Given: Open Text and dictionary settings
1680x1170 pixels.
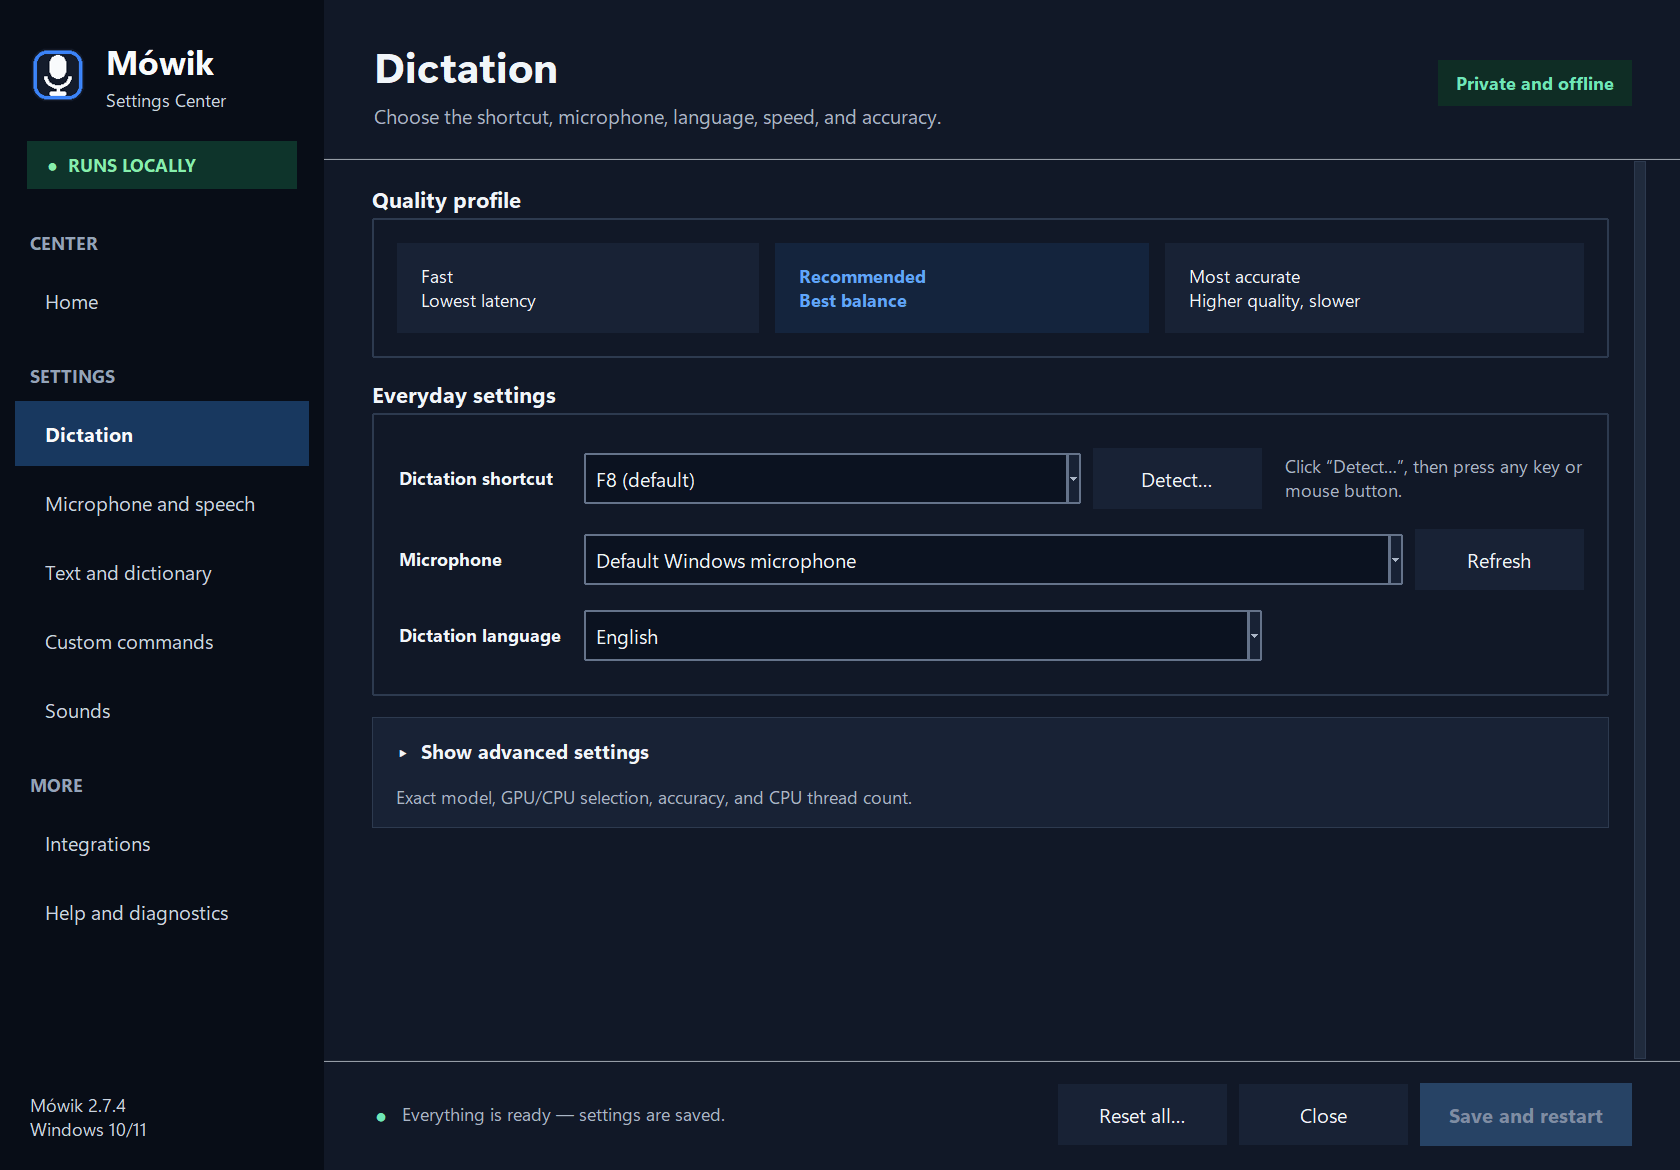Looking at the screenshot, I should click(x=162, y=573).
